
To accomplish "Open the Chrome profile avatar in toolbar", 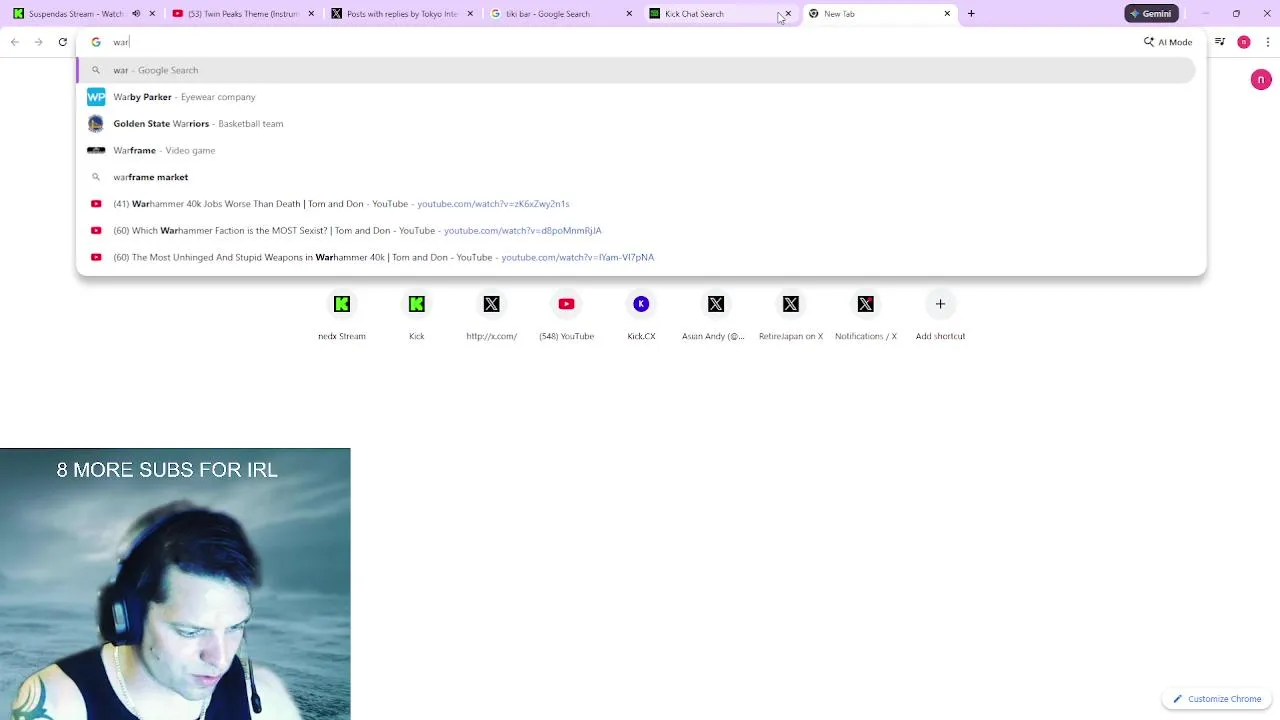I will click(x=1244, y=42).
